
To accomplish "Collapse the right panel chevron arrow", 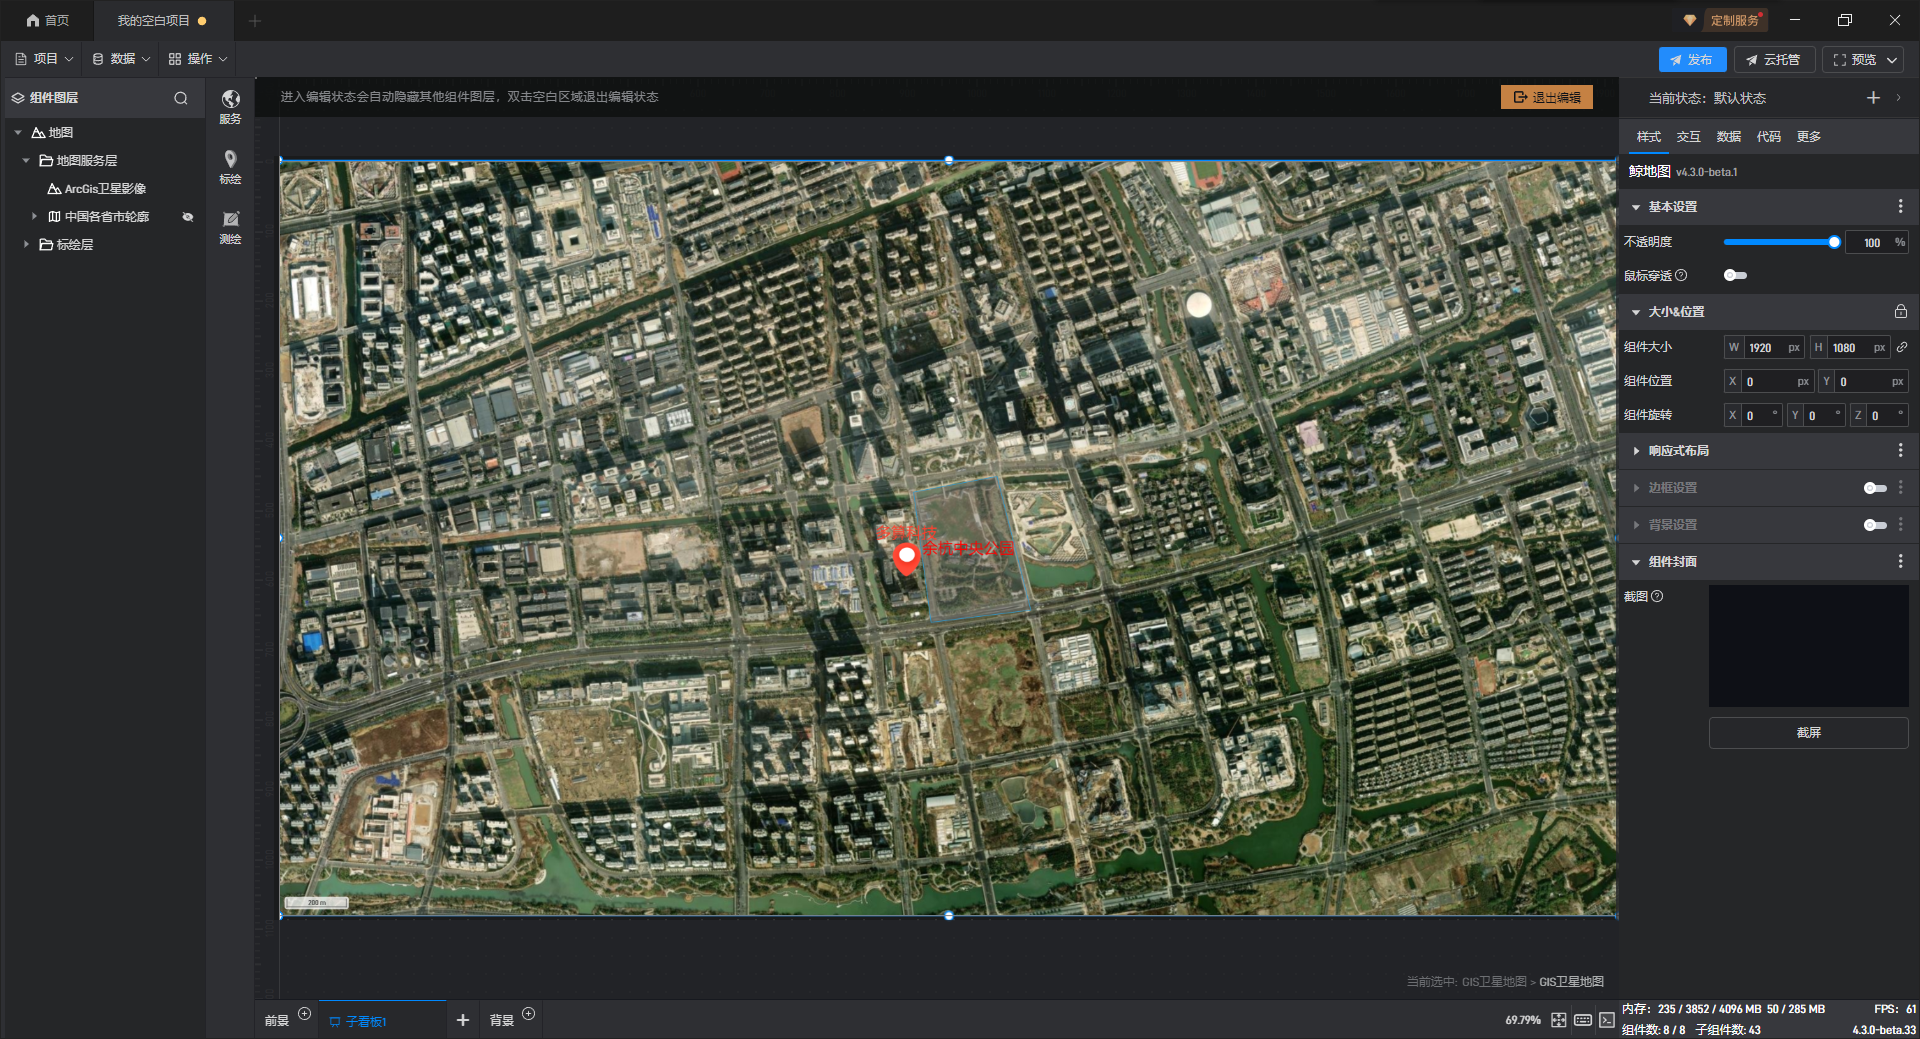I will pyautogui.click(x=1898, y=97).
